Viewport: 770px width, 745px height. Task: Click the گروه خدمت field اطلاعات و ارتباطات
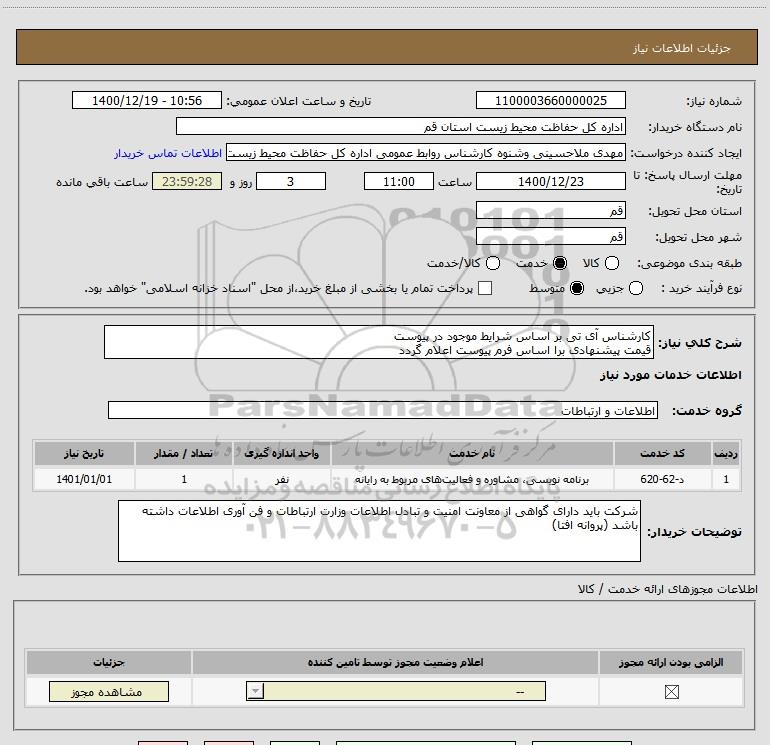(x=383, y=411)
